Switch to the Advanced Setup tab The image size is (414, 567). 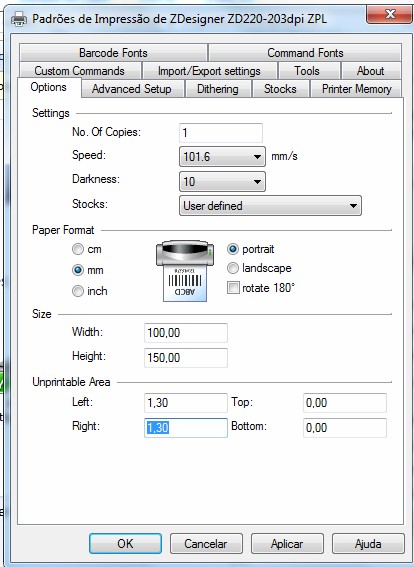coord(132,89)
